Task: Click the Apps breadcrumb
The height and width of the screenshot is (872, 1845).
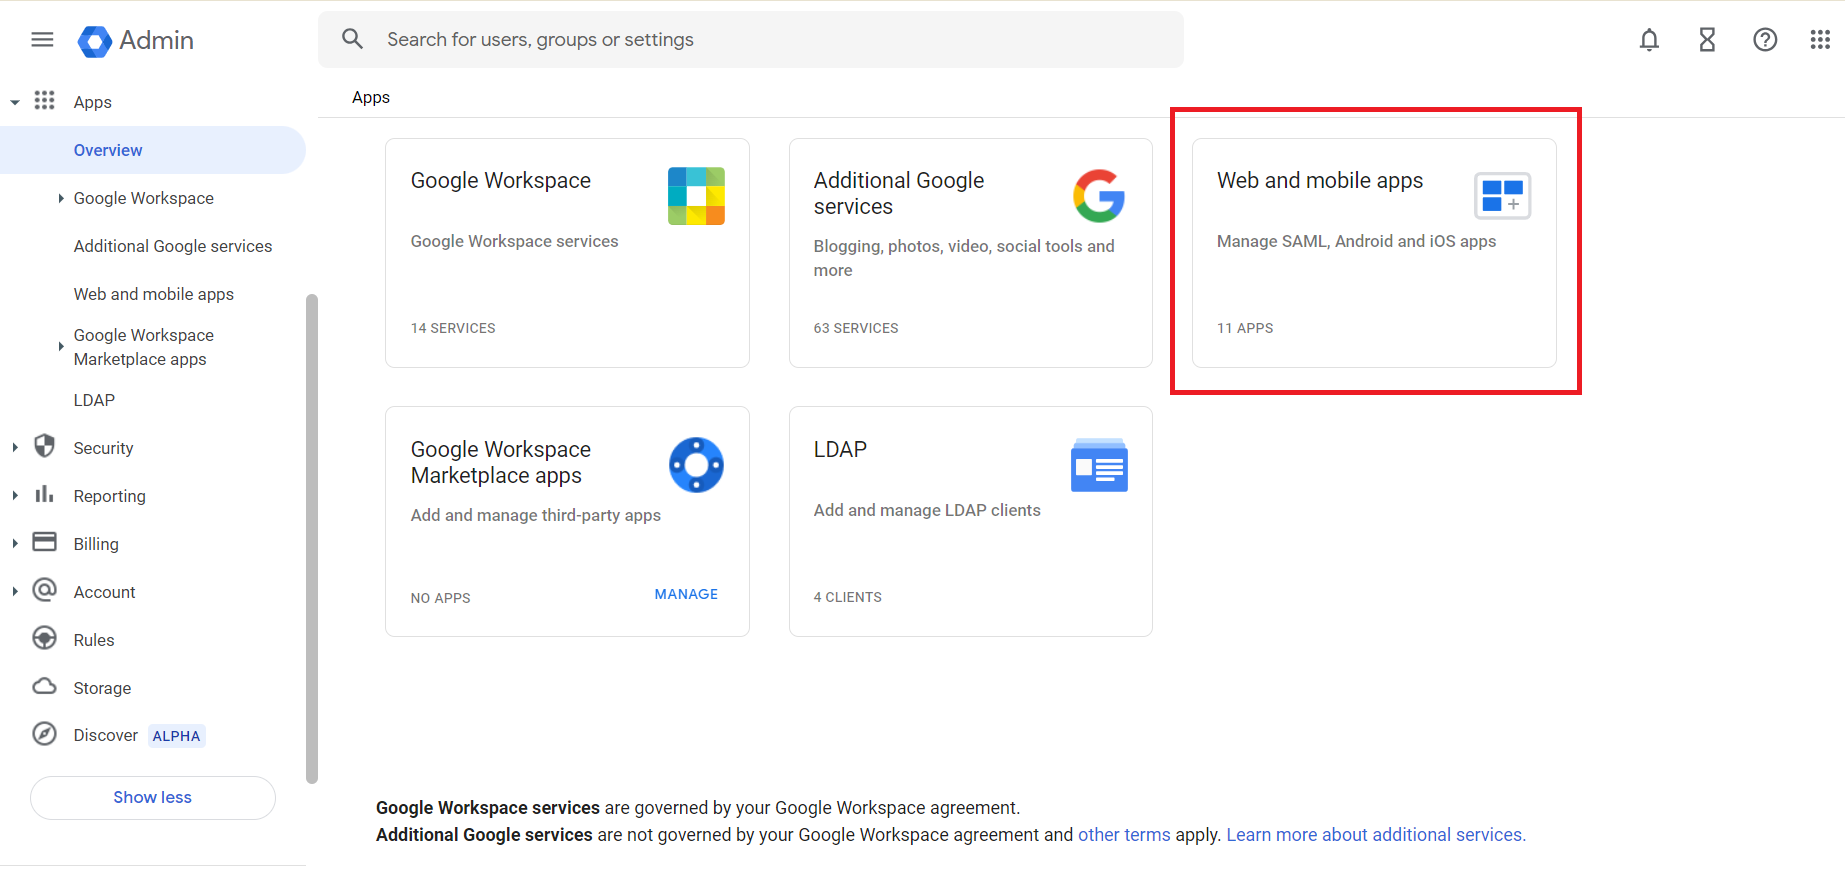Action: [371, 97]
